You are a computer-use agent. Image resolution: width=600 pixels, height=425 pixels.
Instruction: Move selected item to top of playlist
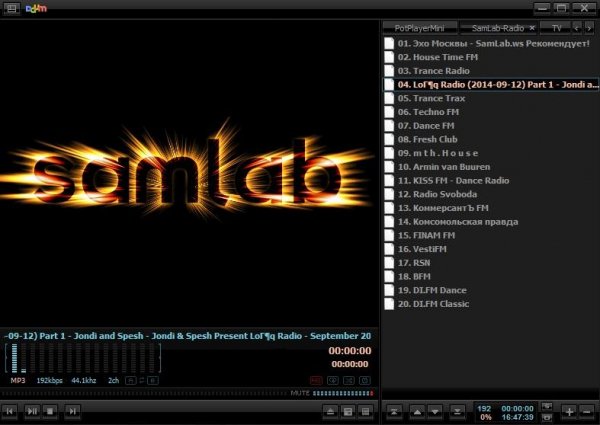394,412
